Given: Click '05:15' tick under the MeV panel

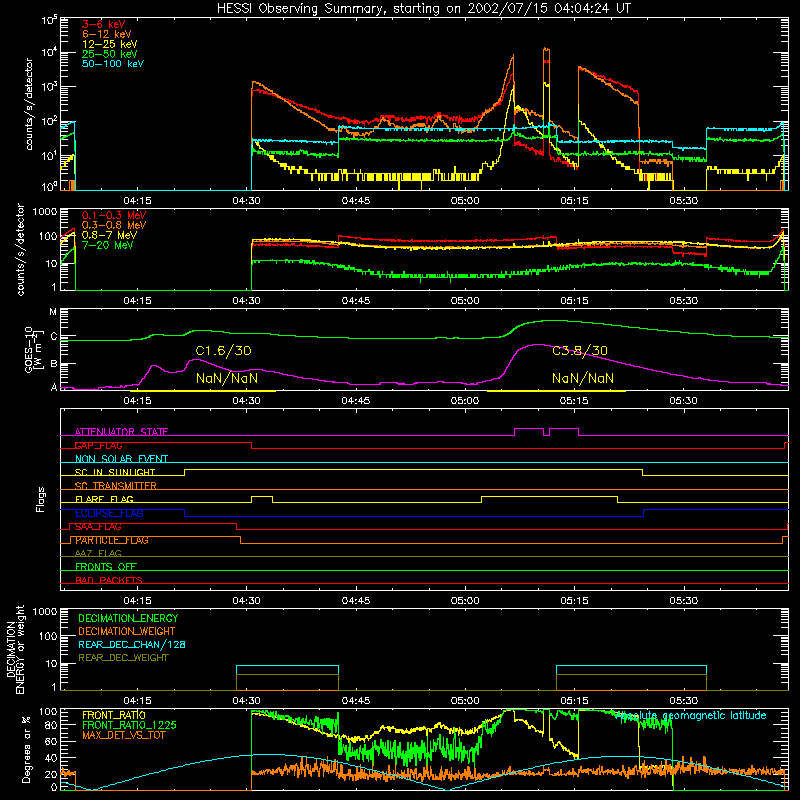Looking at the screenshot, I should (x=574, y=301).
